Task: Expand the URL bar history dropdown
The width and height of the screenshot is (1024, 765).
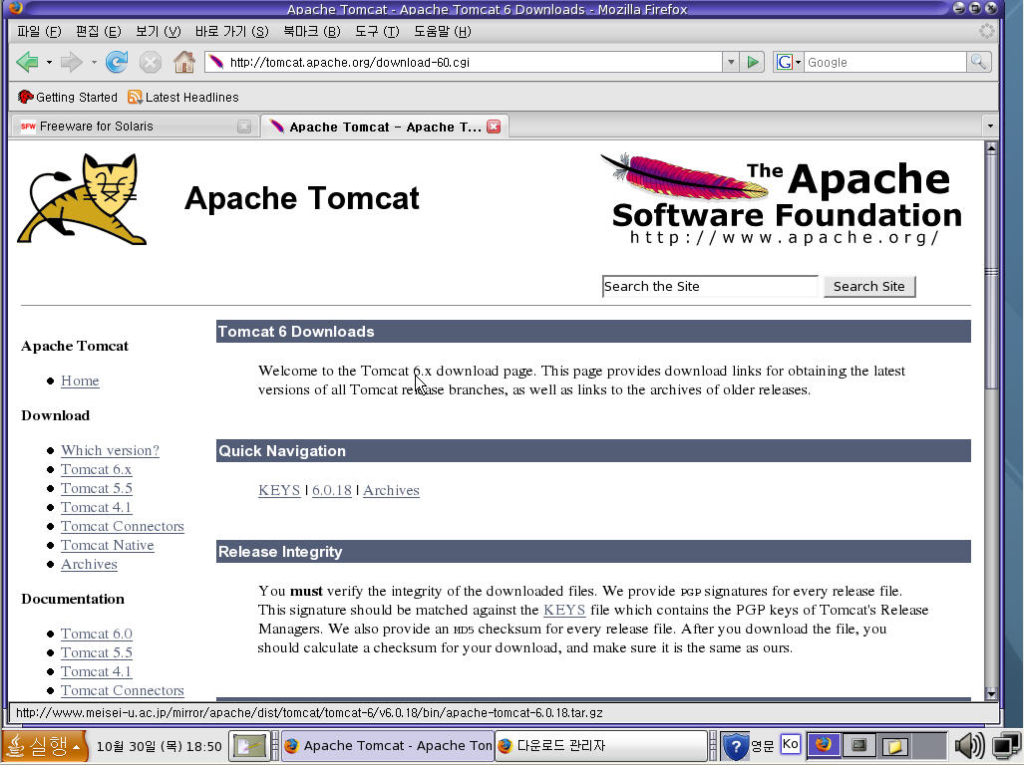Action: tap(731, 62)
